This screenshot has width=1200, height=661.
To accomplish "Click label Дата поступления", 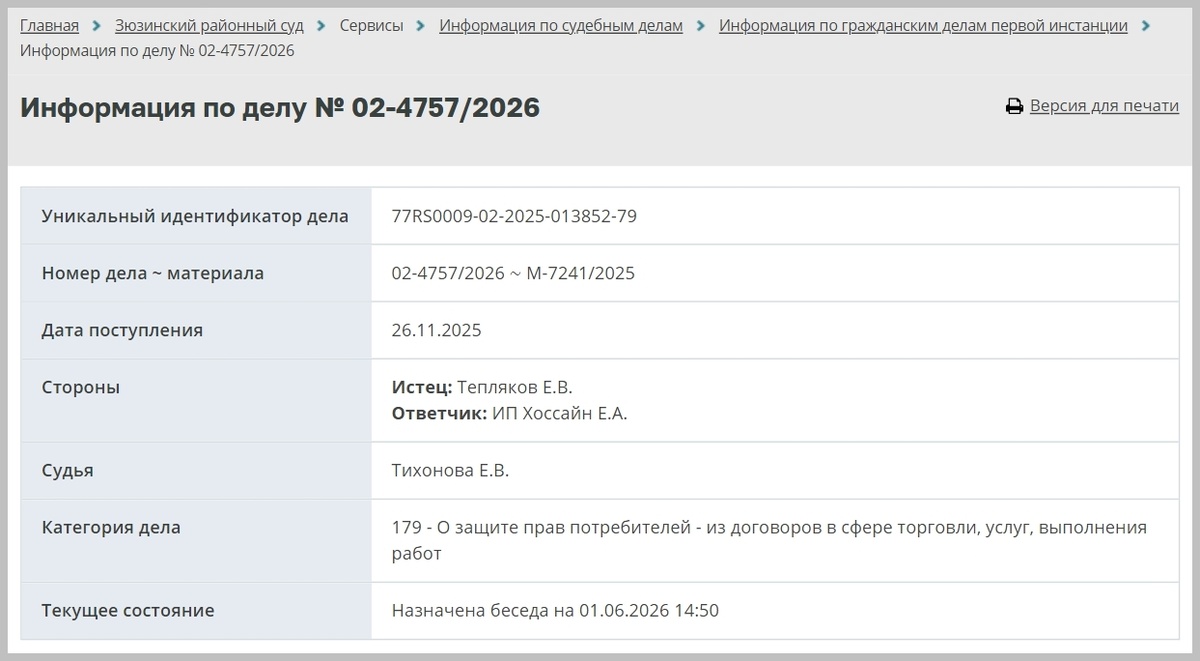I will (122, 330).
